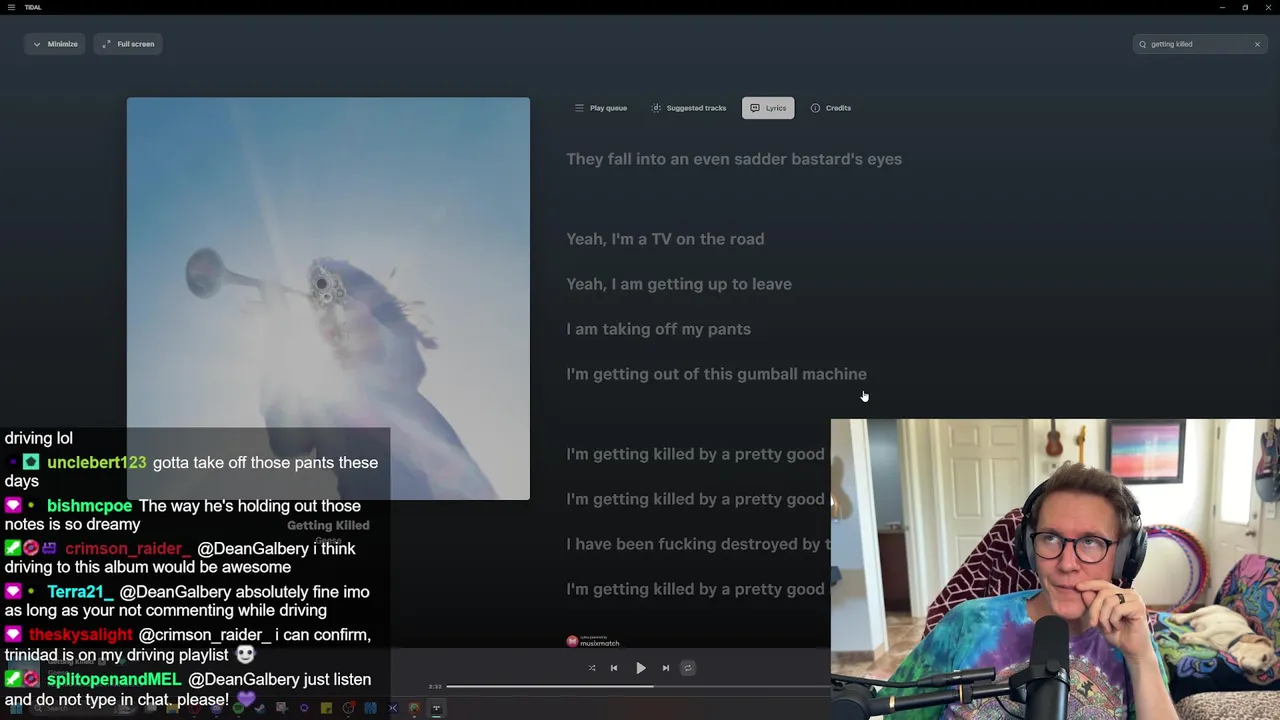Image resolution: width=1280 pixels, height=720 pixels.
Task: Jump to lyric "Yeah, I'm a TV on the road"
Action: point(665,239)
